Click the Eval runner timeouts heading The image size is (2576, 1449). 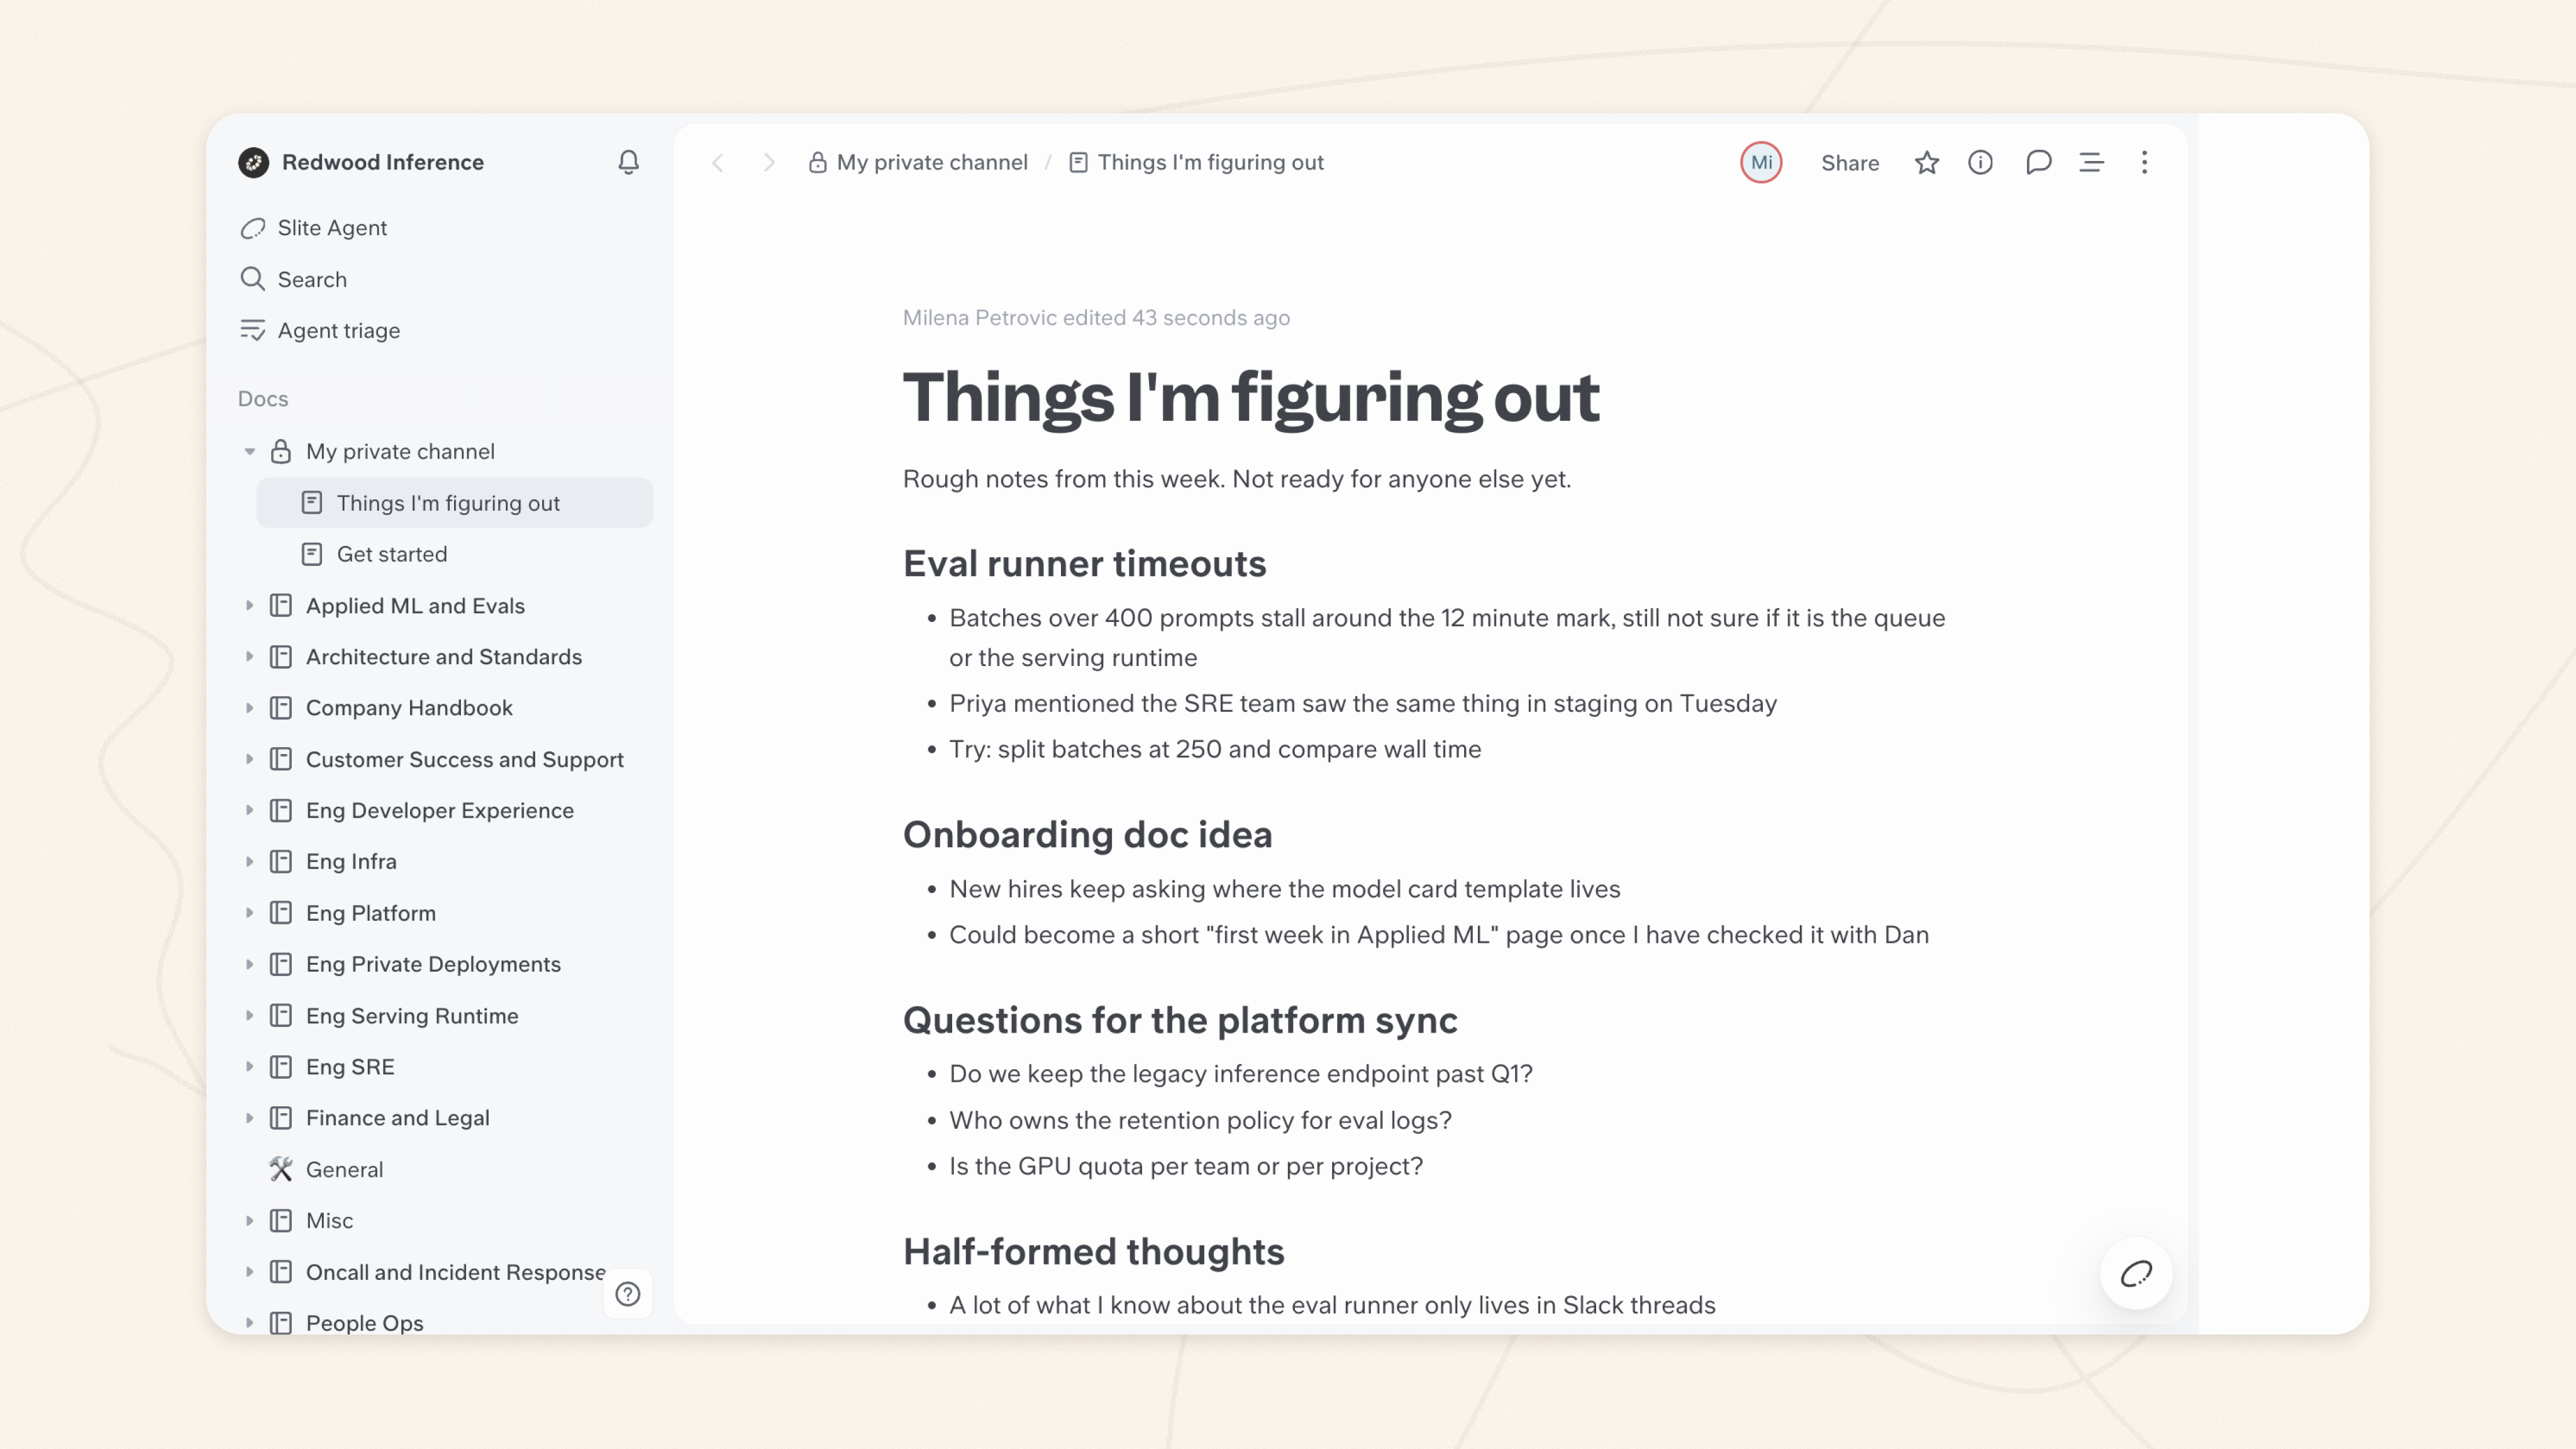tap(1084, 563)
